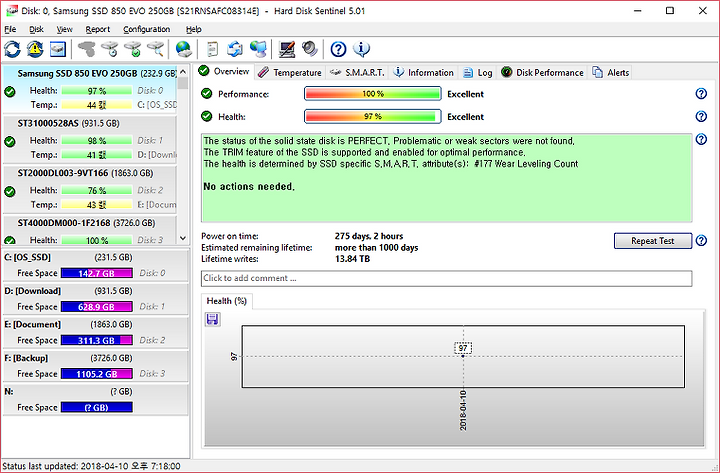Screen dimensions: 720x473
Task: Open the Help menu
Action: pyautogui.click(x=193, y=29)
